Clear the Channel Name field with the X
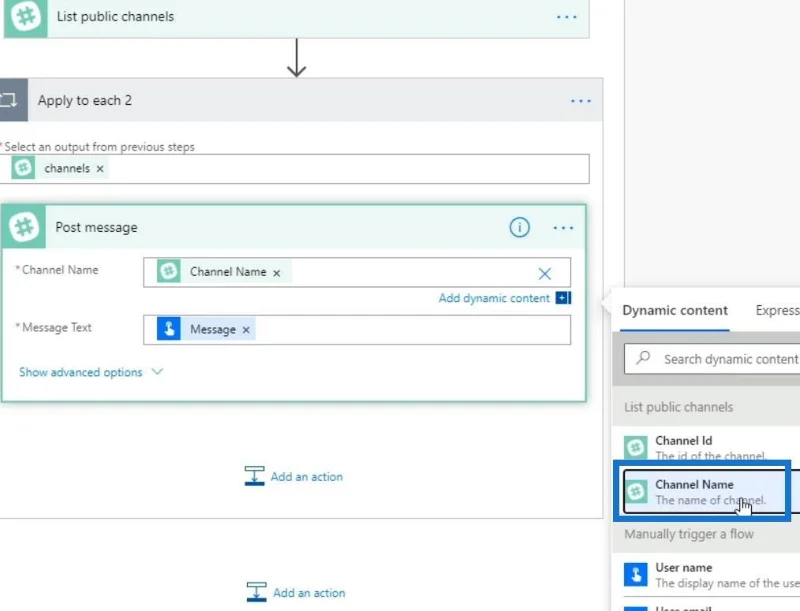This screenshot has height=611, width=800. click(544, 273)
